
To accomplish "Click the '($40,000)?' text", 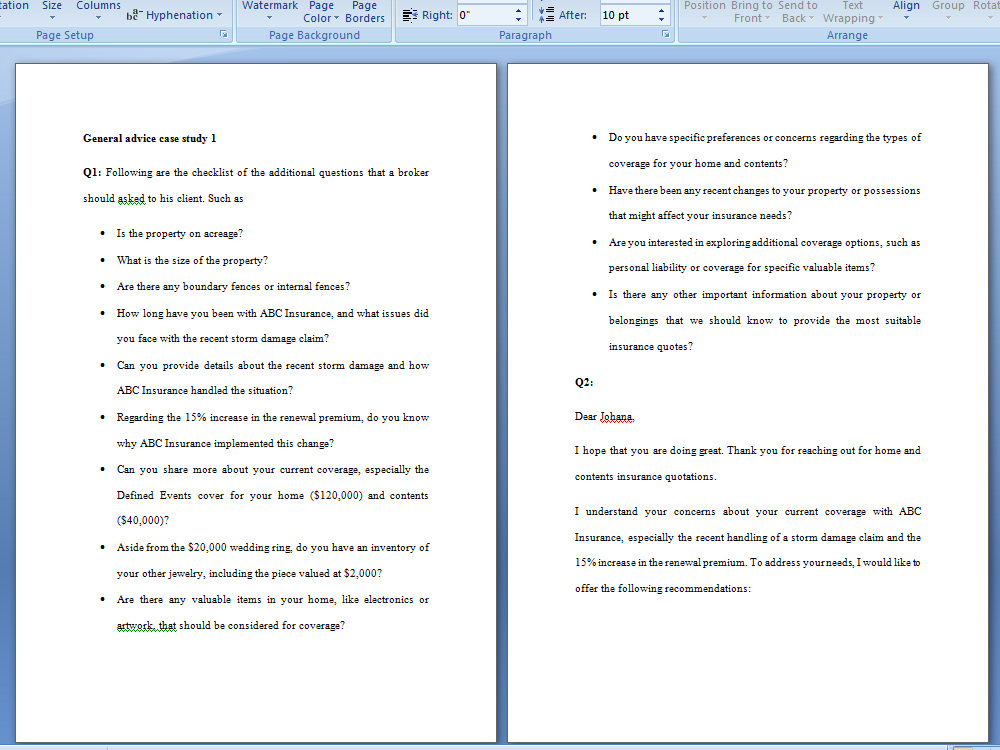I will pos(143,520).
